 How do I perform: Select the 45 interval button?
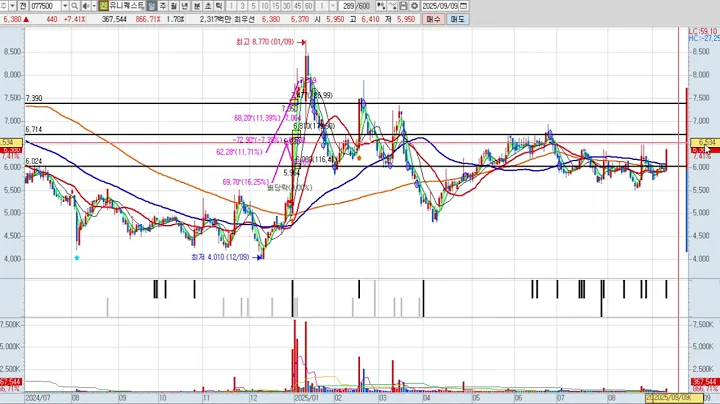pyautogui.click(x=297, y=6)
